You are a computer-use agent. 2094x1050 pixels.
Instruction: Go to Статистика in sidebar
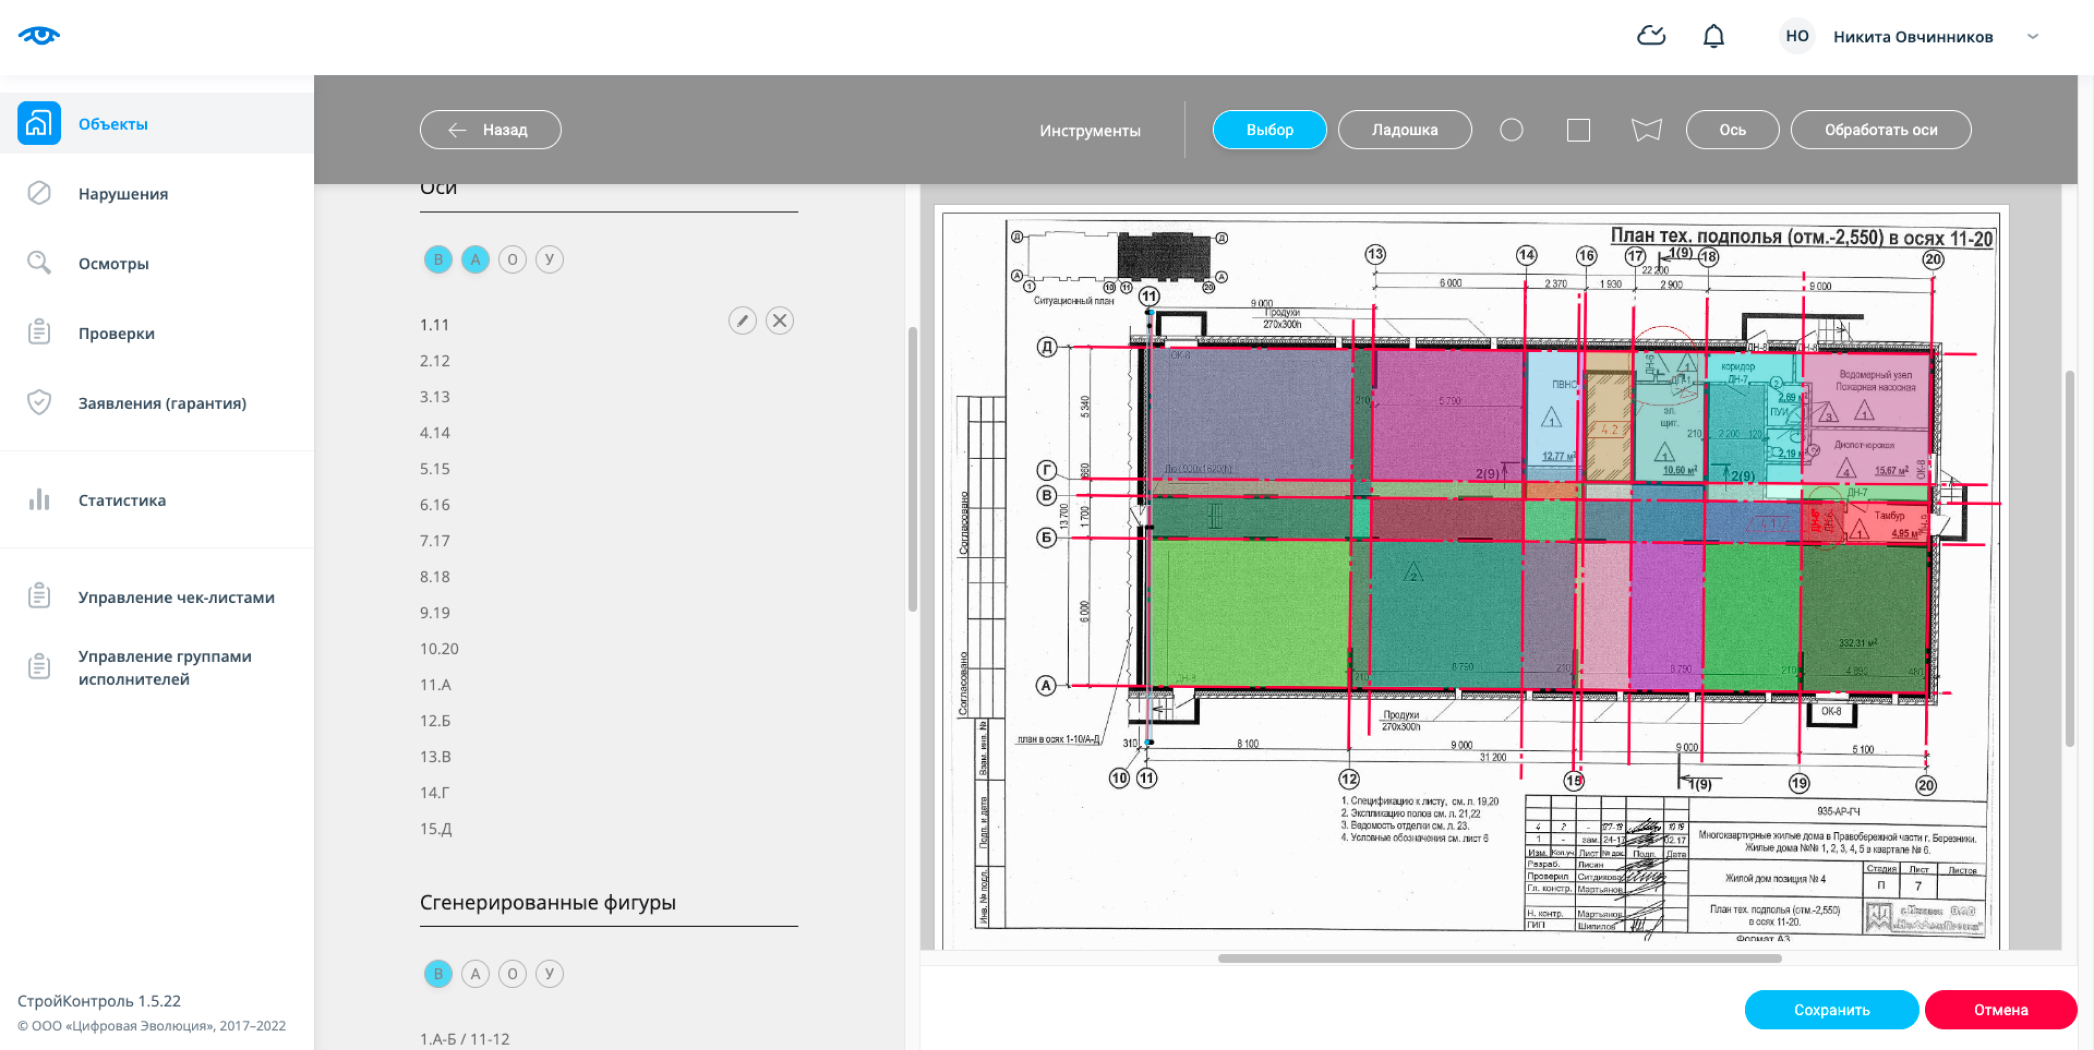click(x=122, y=500)
